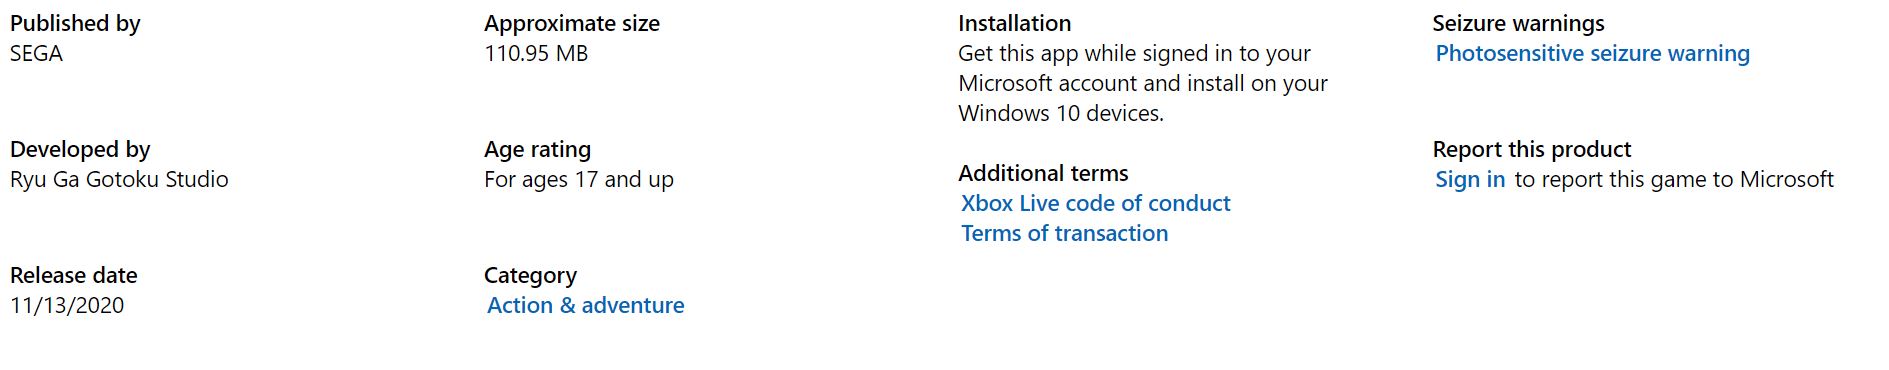Viewport: 1889px width, 370px height.
Task: Select the Action & adventure category link
Action: [586, 306]
